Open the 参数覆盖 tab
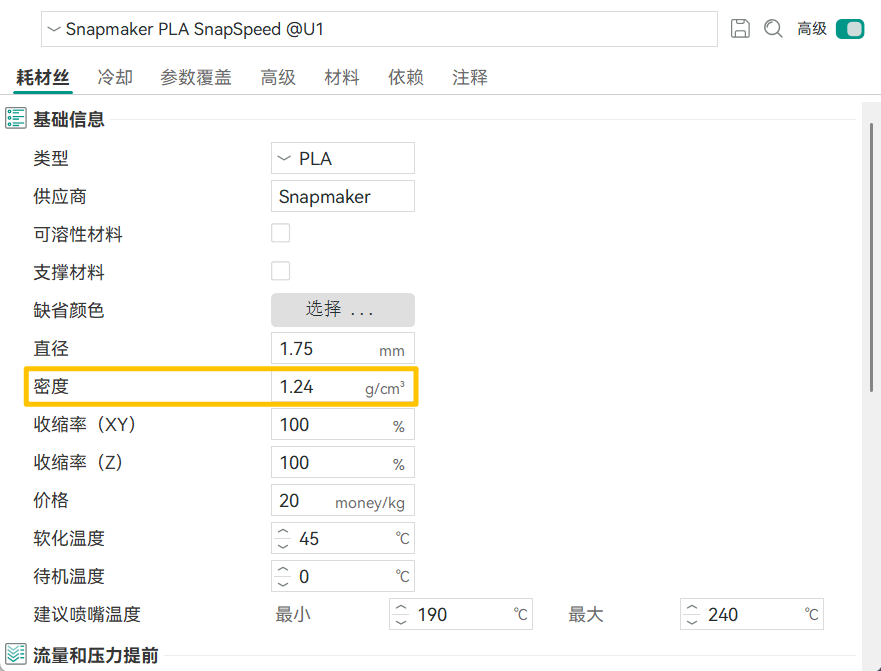Image resolution: width=881 pixels, height=671 pixels. pyautogui.click(x=195, y=77)
